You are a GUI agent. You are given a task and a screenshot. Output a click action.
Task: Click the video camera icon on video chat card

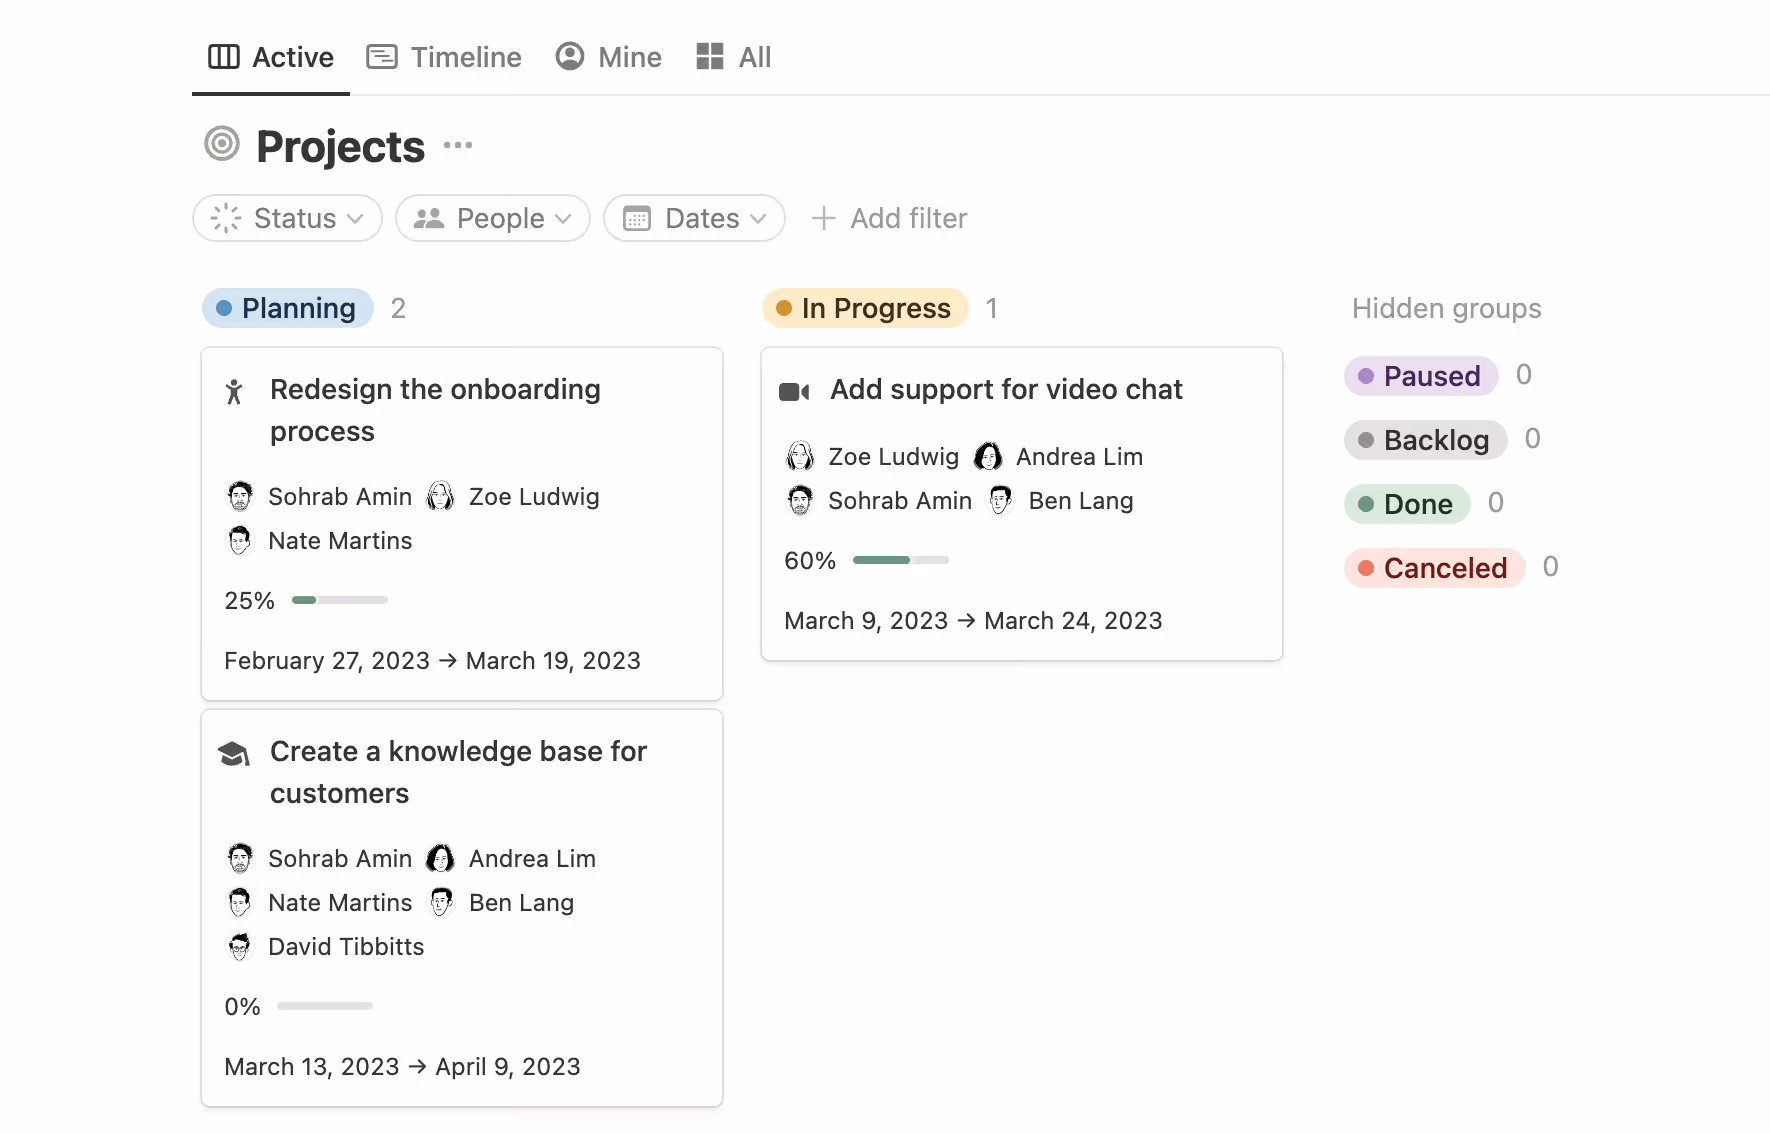793,391
